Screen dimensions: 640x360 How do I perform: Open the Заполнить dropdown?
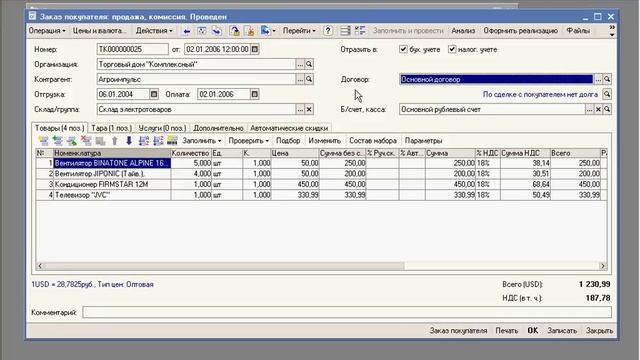tap(202, 141)
